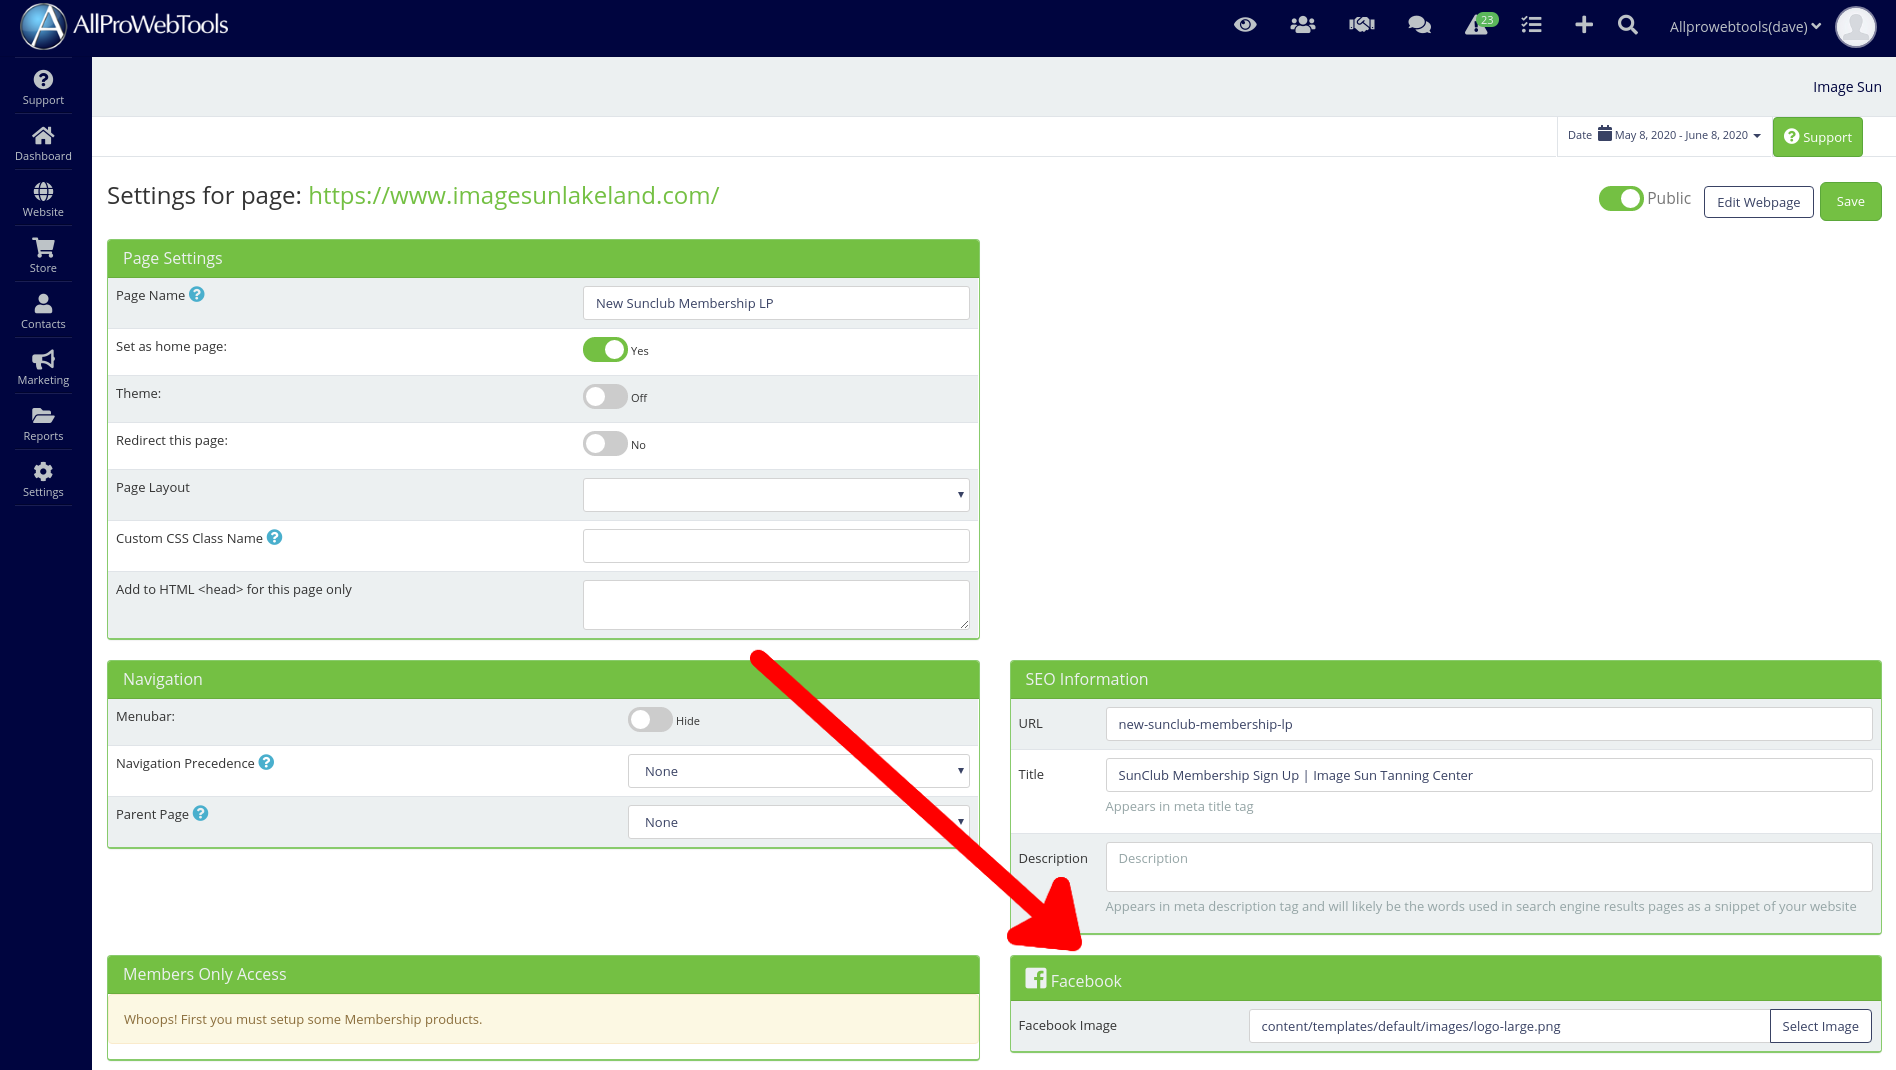Click the search magnifier icon

(x=1628, y=25)
